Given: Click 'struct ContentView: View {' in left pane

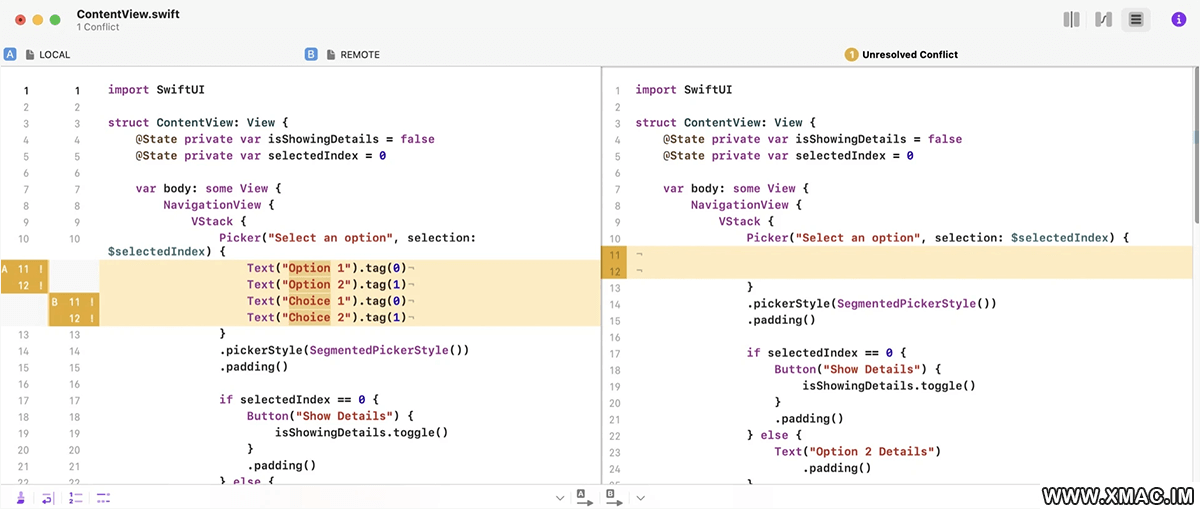Looking at the screenshot, I should pos(198,123).
